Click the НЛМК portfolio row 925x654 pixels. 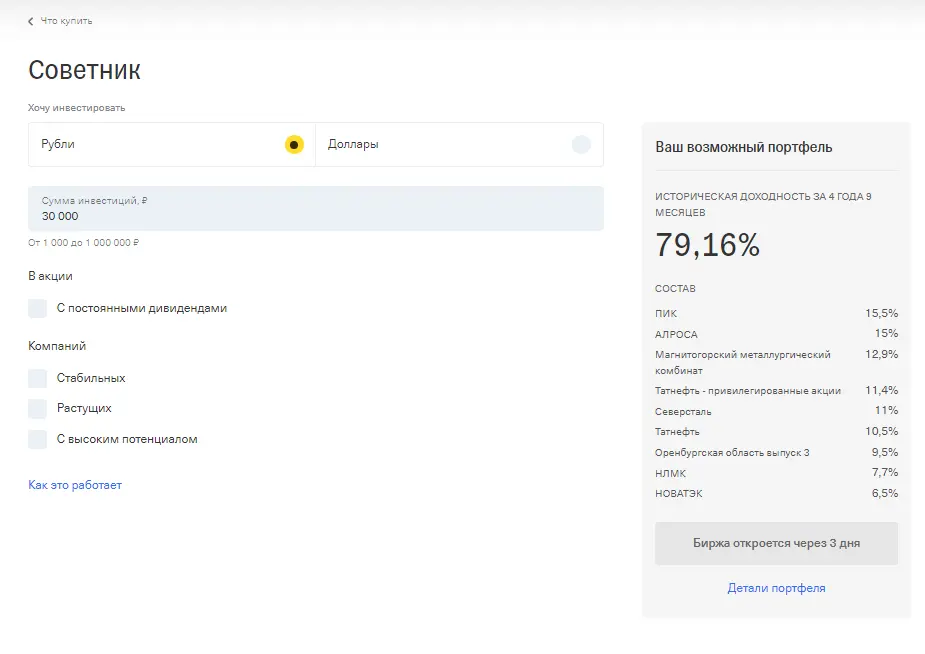click(776, 473)
